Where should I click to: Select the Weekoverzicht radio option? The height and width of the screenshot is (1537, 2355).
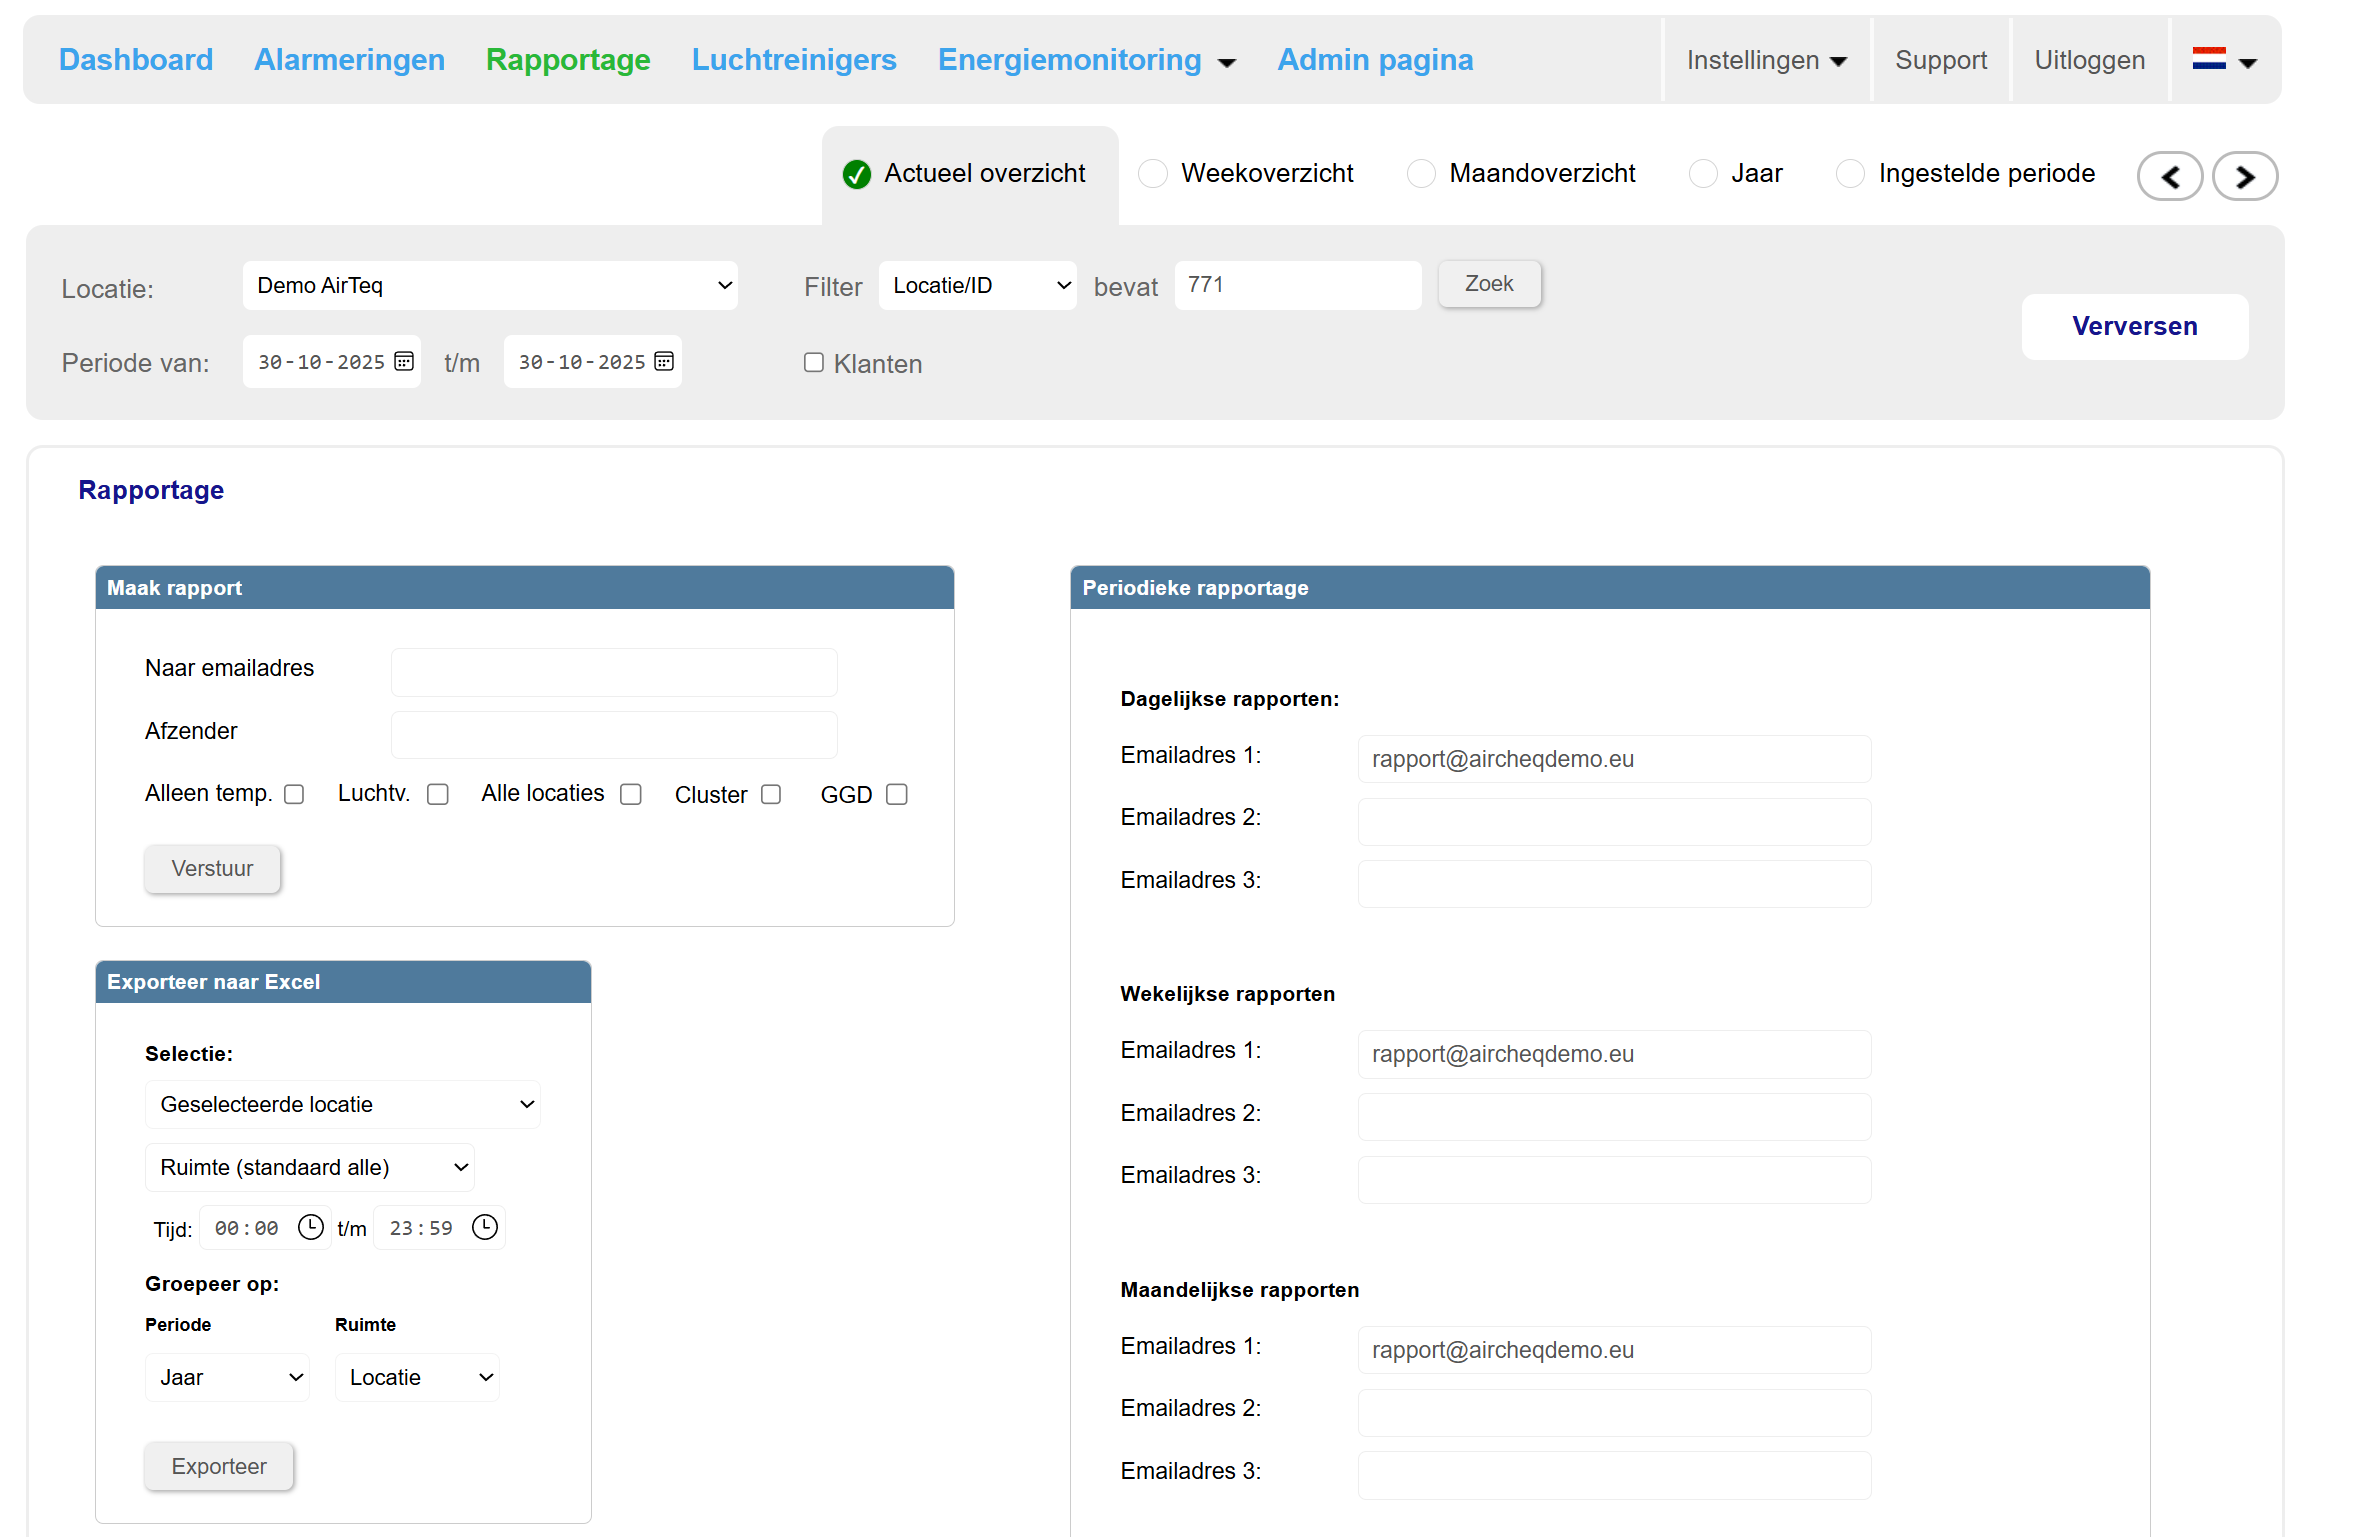(1153, 174)
